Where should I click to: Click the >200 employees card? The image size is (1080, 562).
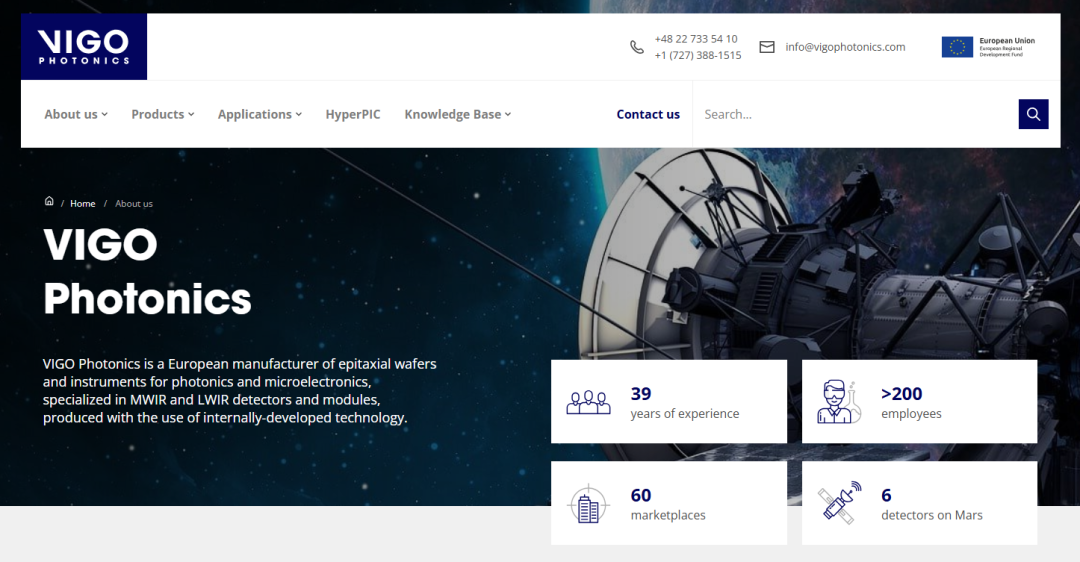pos(920,402)
